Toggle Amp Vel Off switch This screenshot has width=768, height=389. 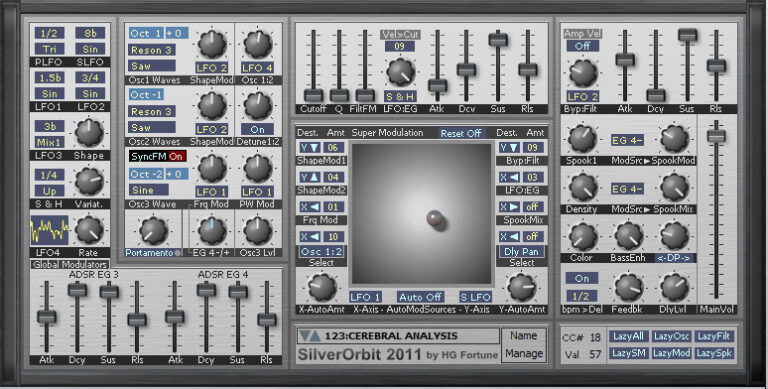tap(583, 46)
